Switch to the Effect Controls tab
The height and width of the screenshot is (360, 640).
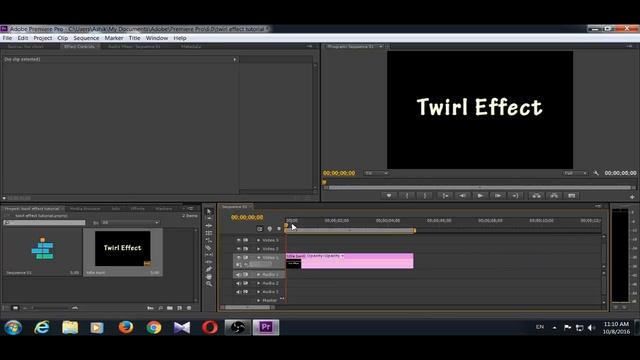(80, 47)
